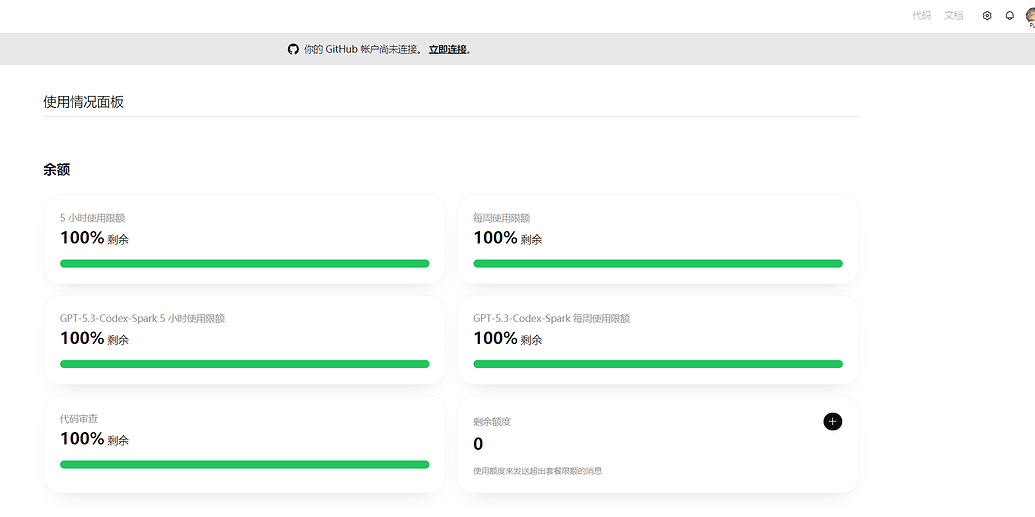Click the 剩余额度 value 0
The width and height of the screenshot is (1035, 517).
click(478, 444)
